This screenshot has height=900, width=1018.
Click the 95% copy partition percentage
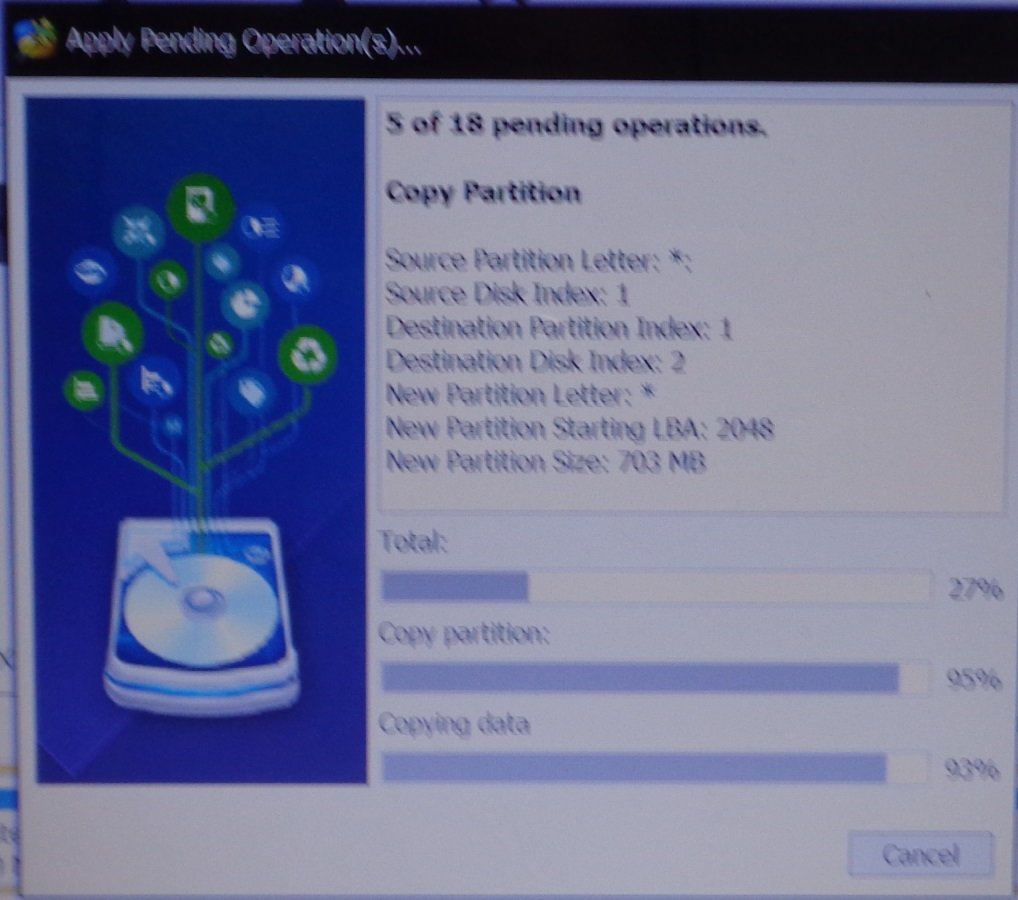[x=973, y=679]
